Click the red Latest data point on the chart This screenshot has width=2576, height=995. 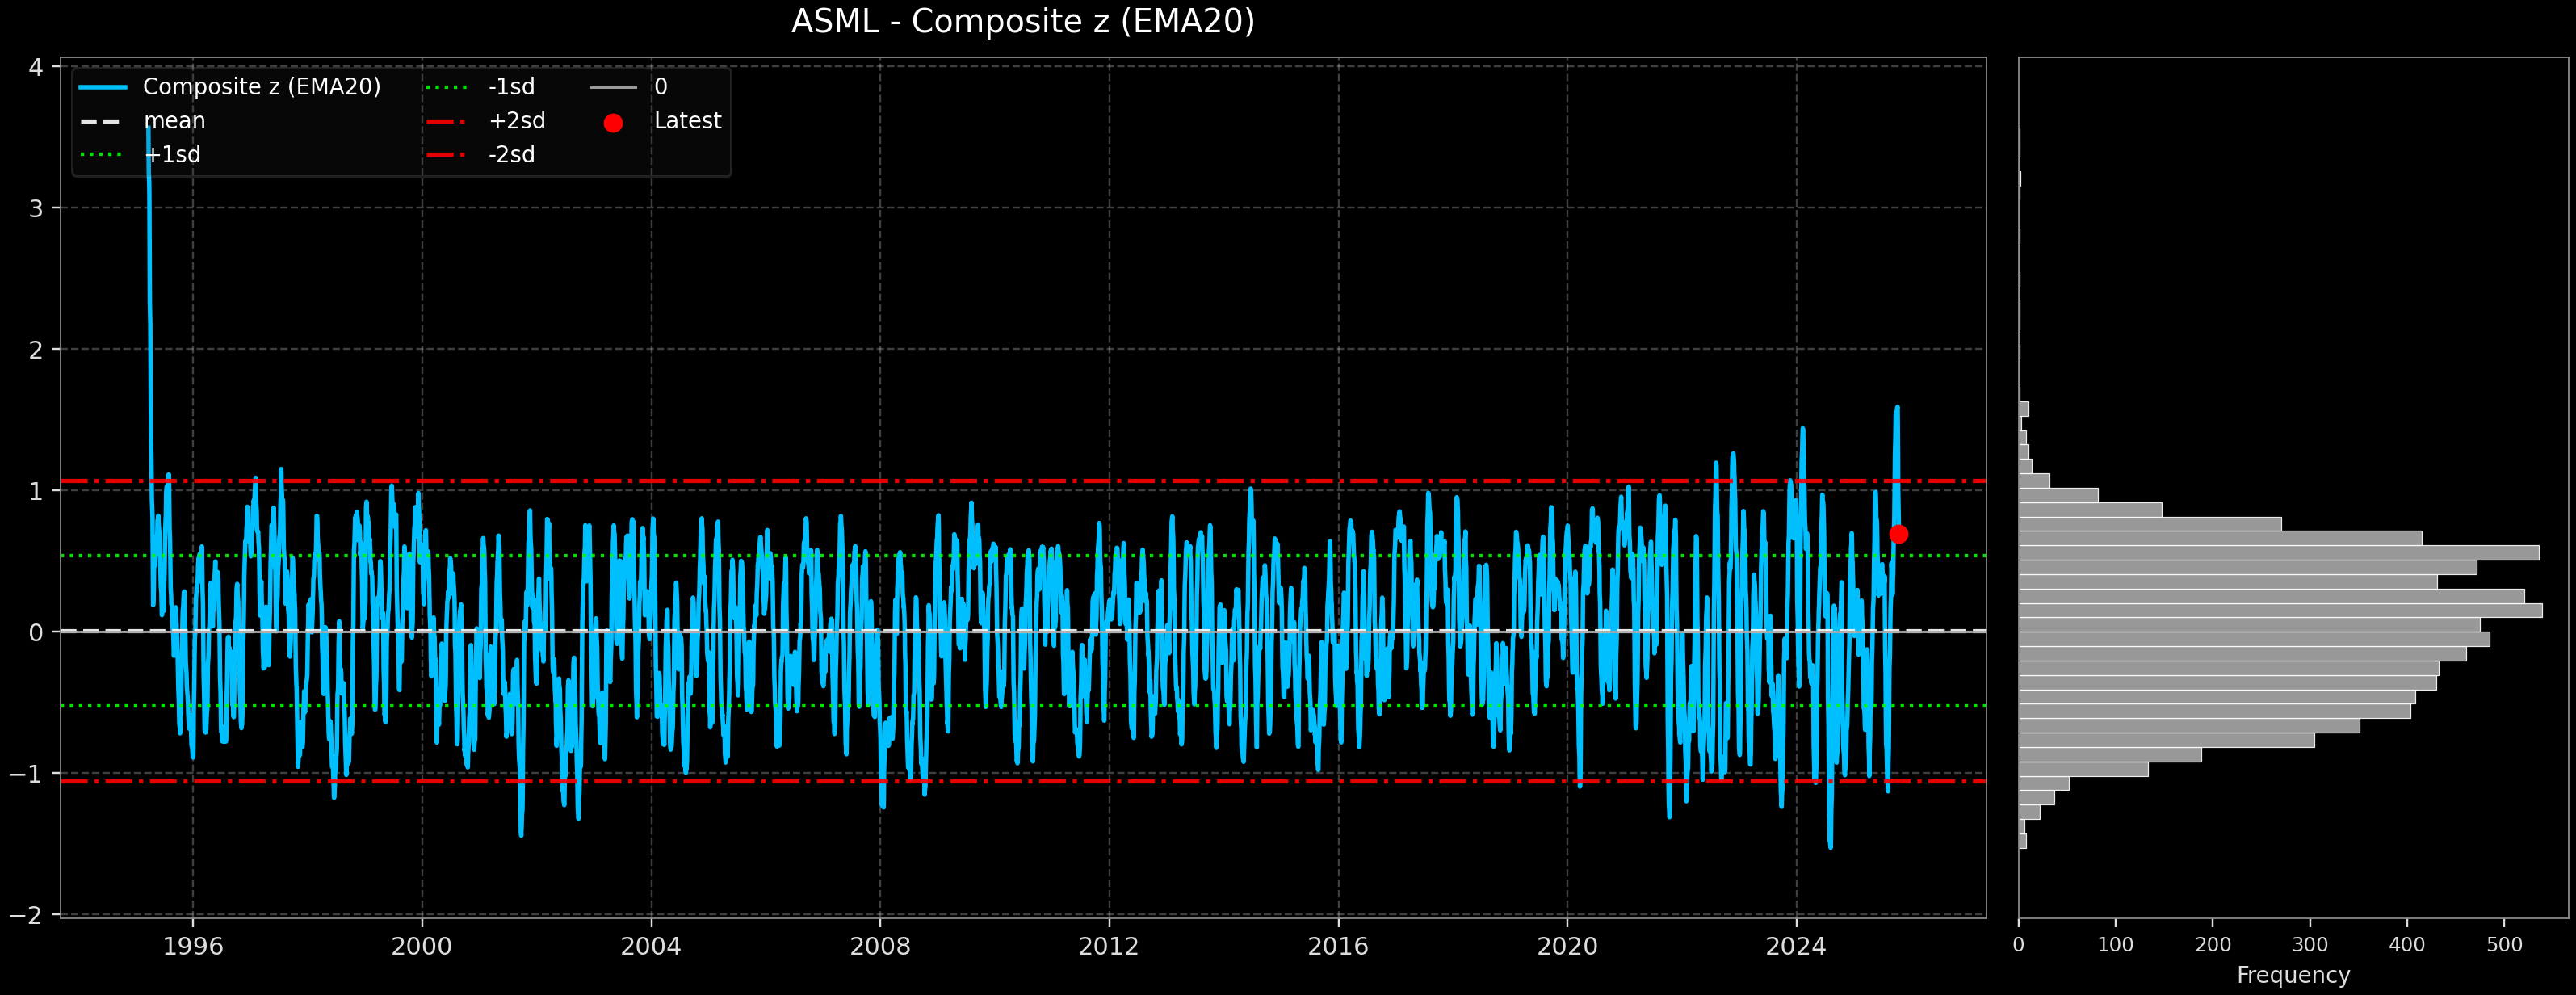pos(1900,534)
